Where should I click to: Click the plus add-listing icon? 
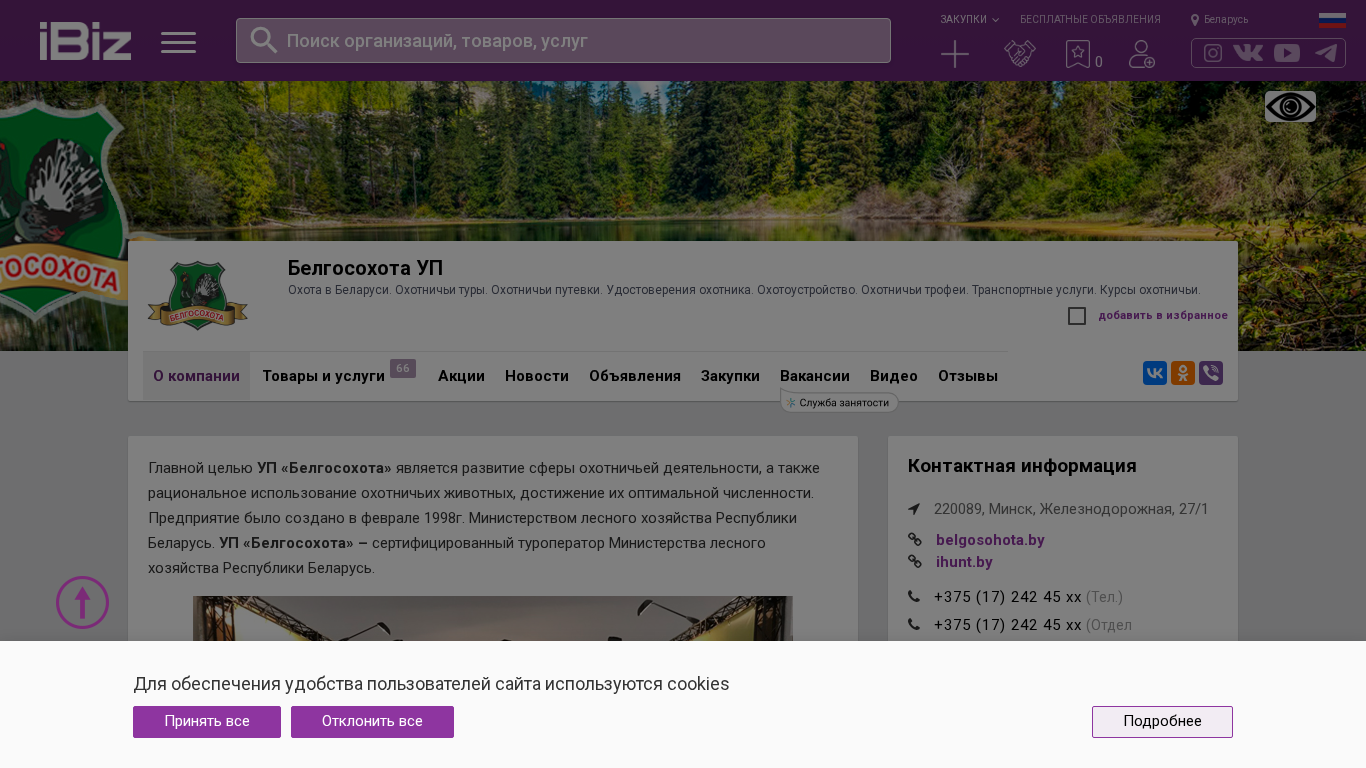click(x=955, y=54)
